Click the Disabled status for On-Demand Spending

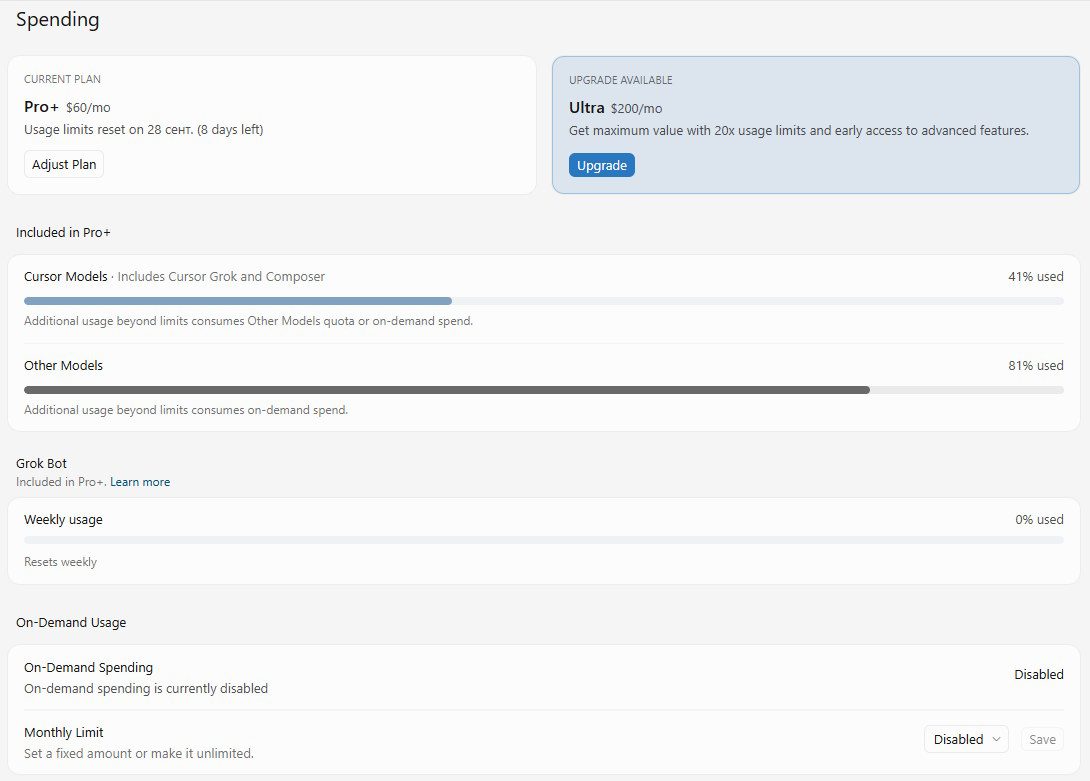click(1039, 675)
